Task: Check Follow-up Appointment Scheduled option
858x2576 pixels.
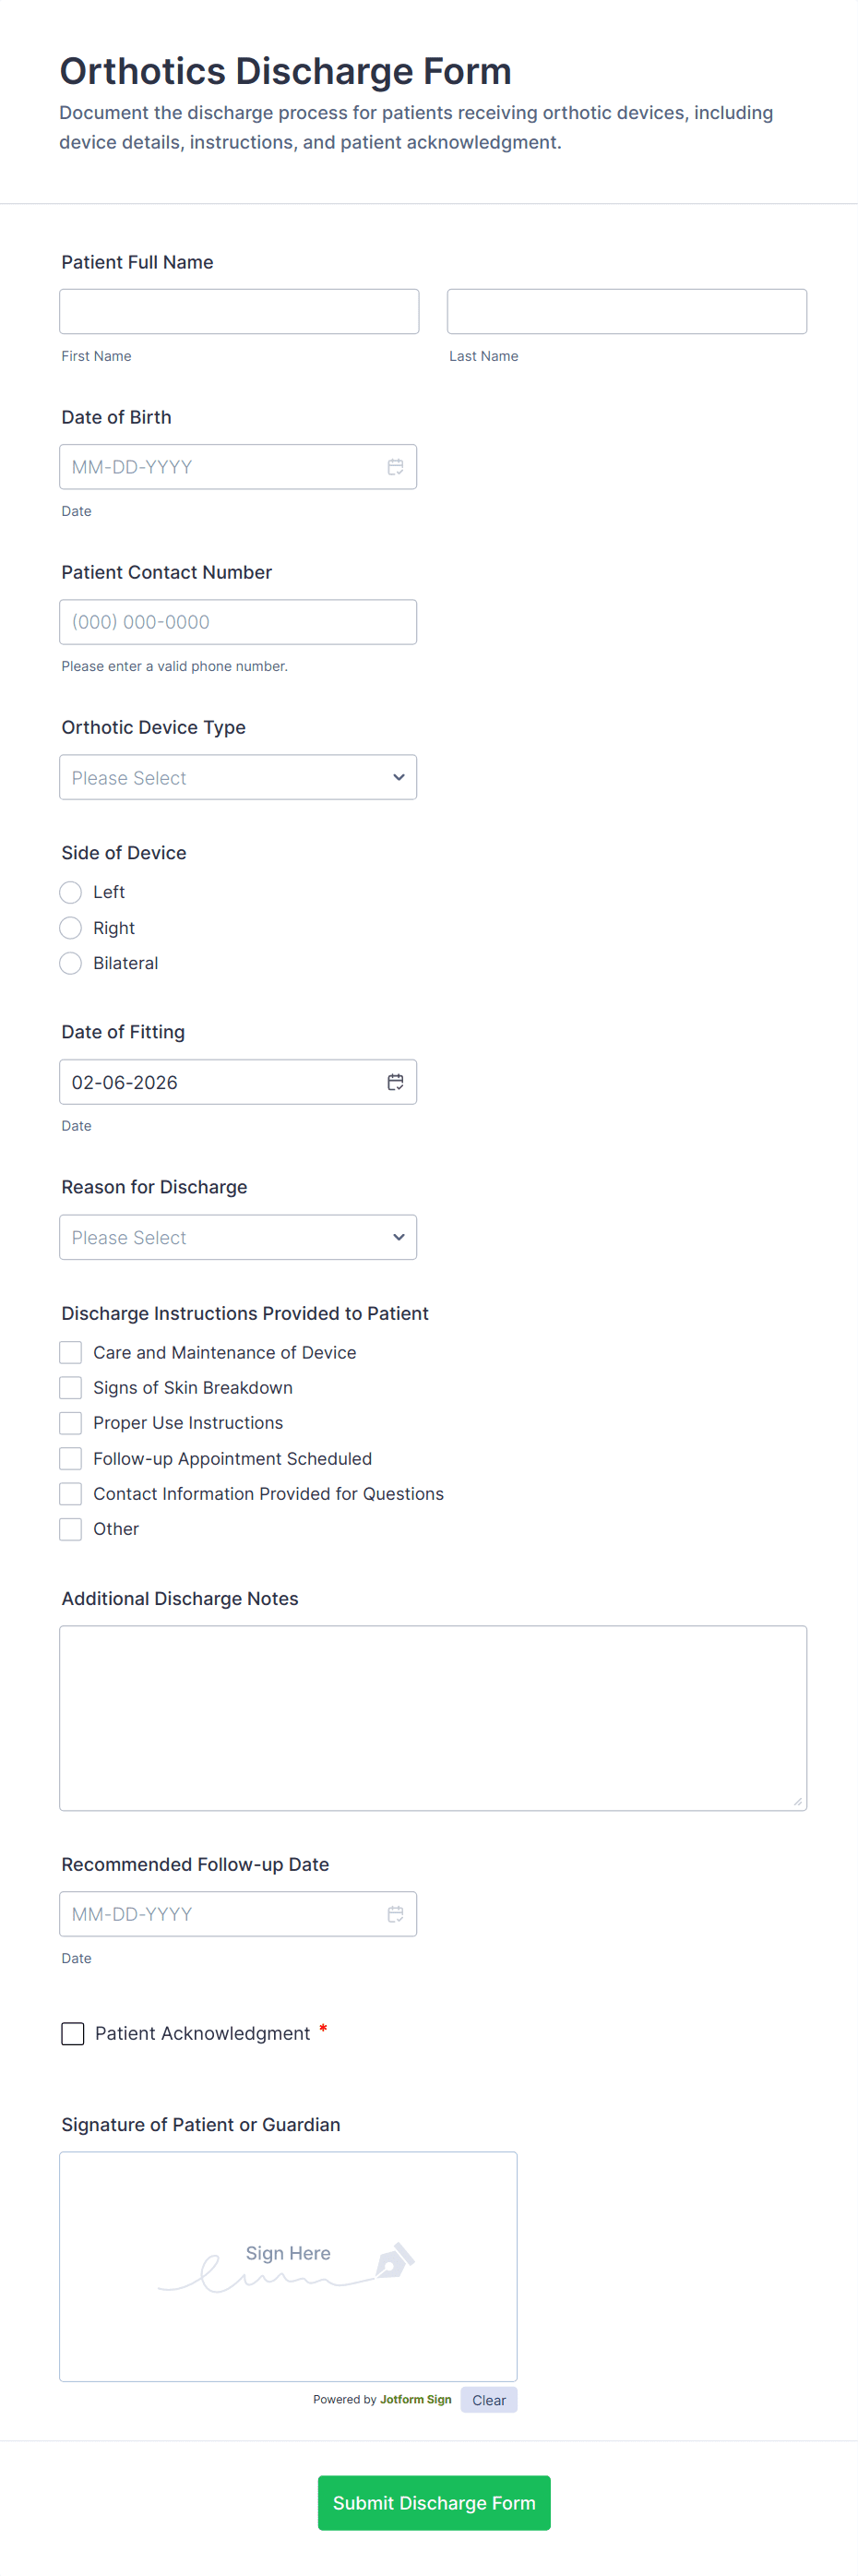Action: [x=71, y=1458]
